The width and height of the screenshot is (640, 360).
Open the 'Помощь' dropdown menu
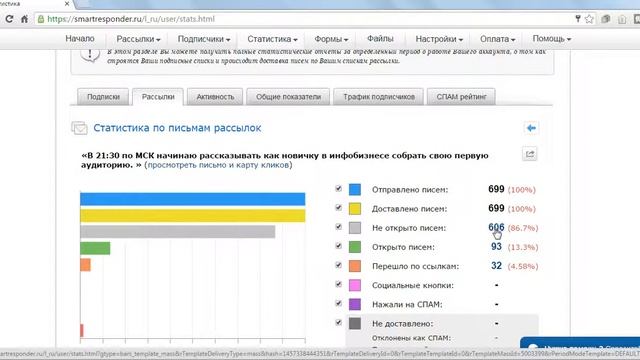pos(551,39)
